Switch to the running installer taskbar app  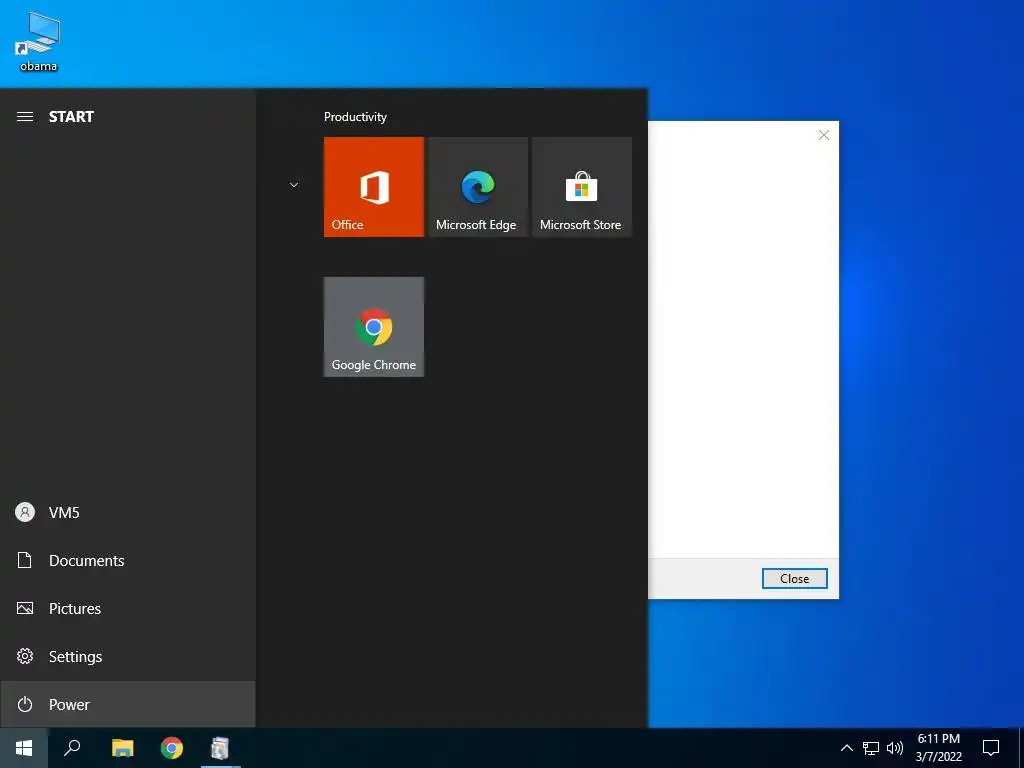click(x=221, y=748)
